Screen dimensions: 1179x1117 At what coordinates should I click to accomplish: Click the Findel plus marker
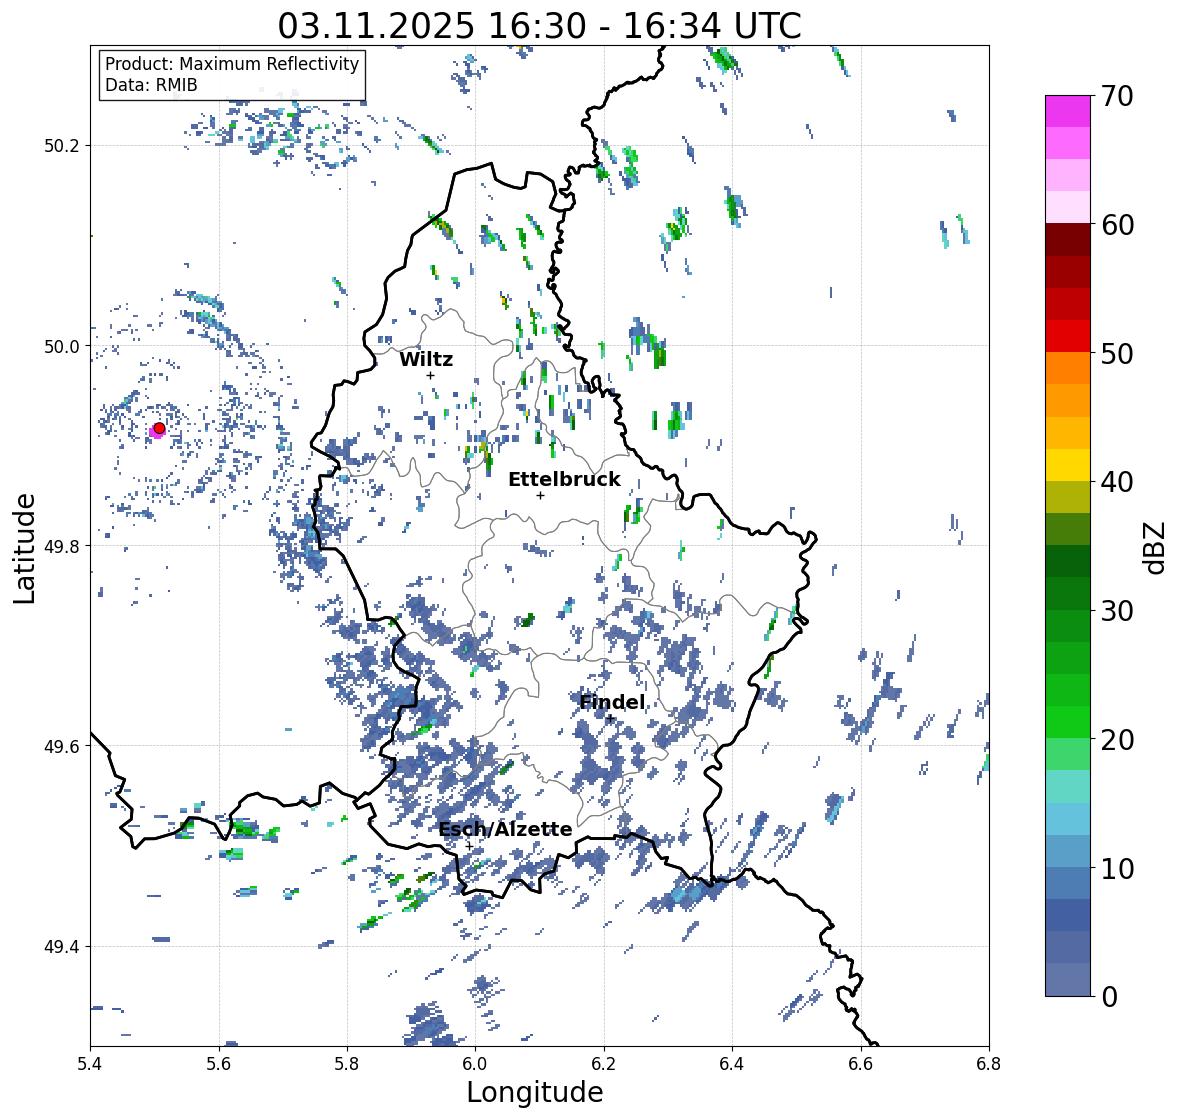click(610, 719)
